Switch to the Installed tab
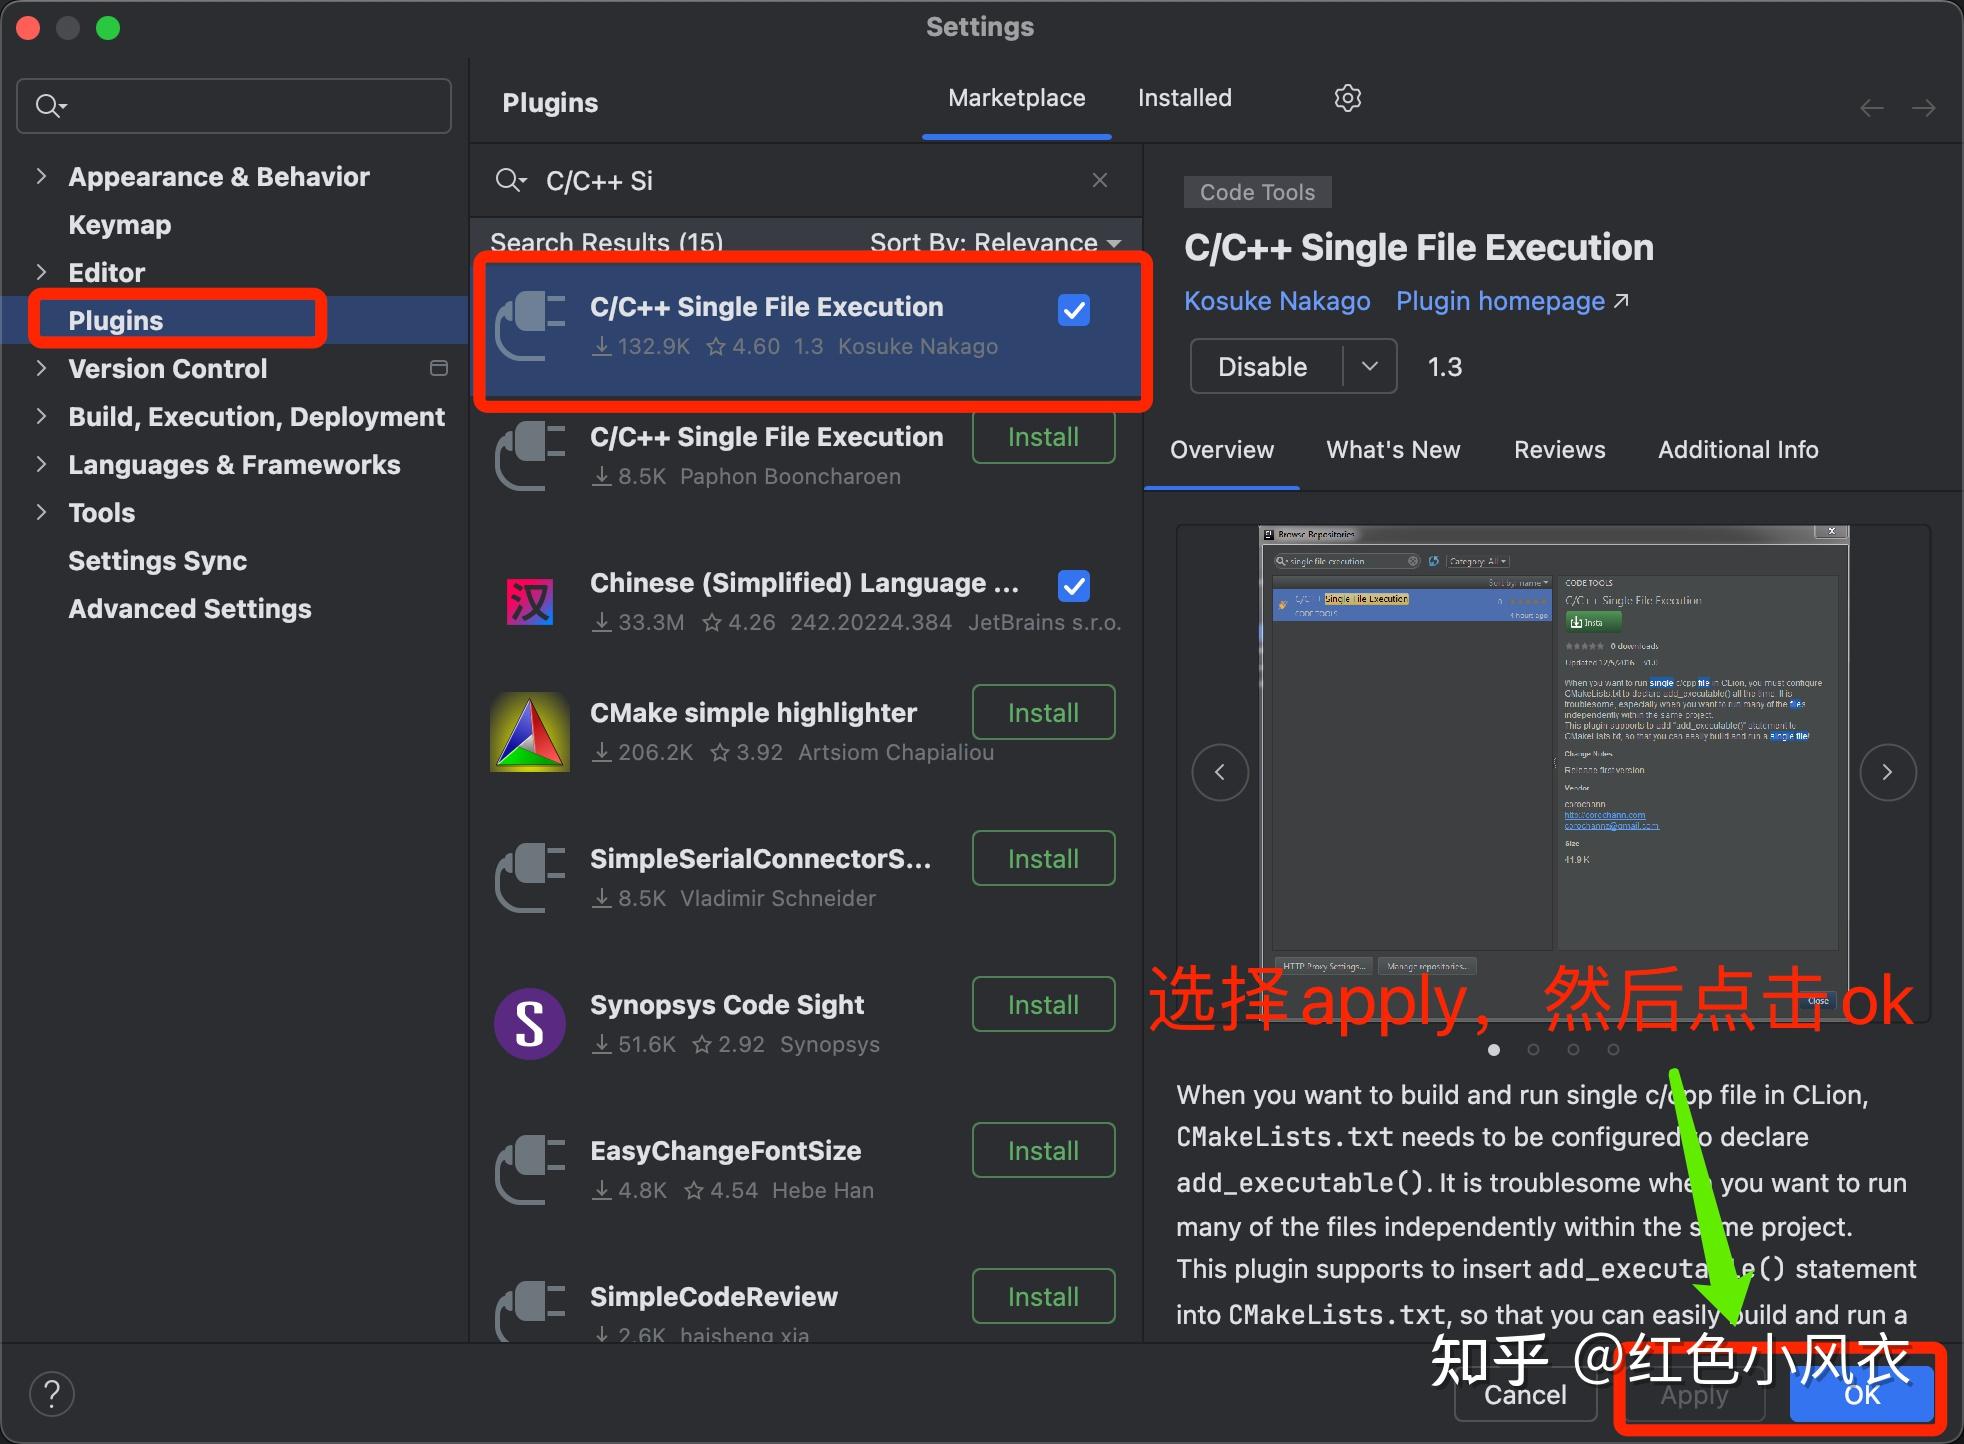This screenshot has width=1964, height=1444. (1184, 98)
